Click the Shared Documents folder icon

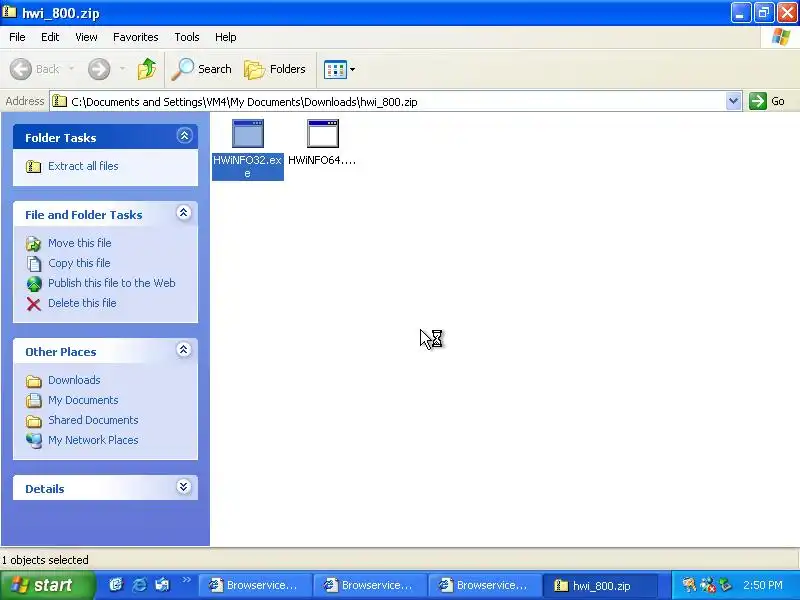[x=34, y=421]
